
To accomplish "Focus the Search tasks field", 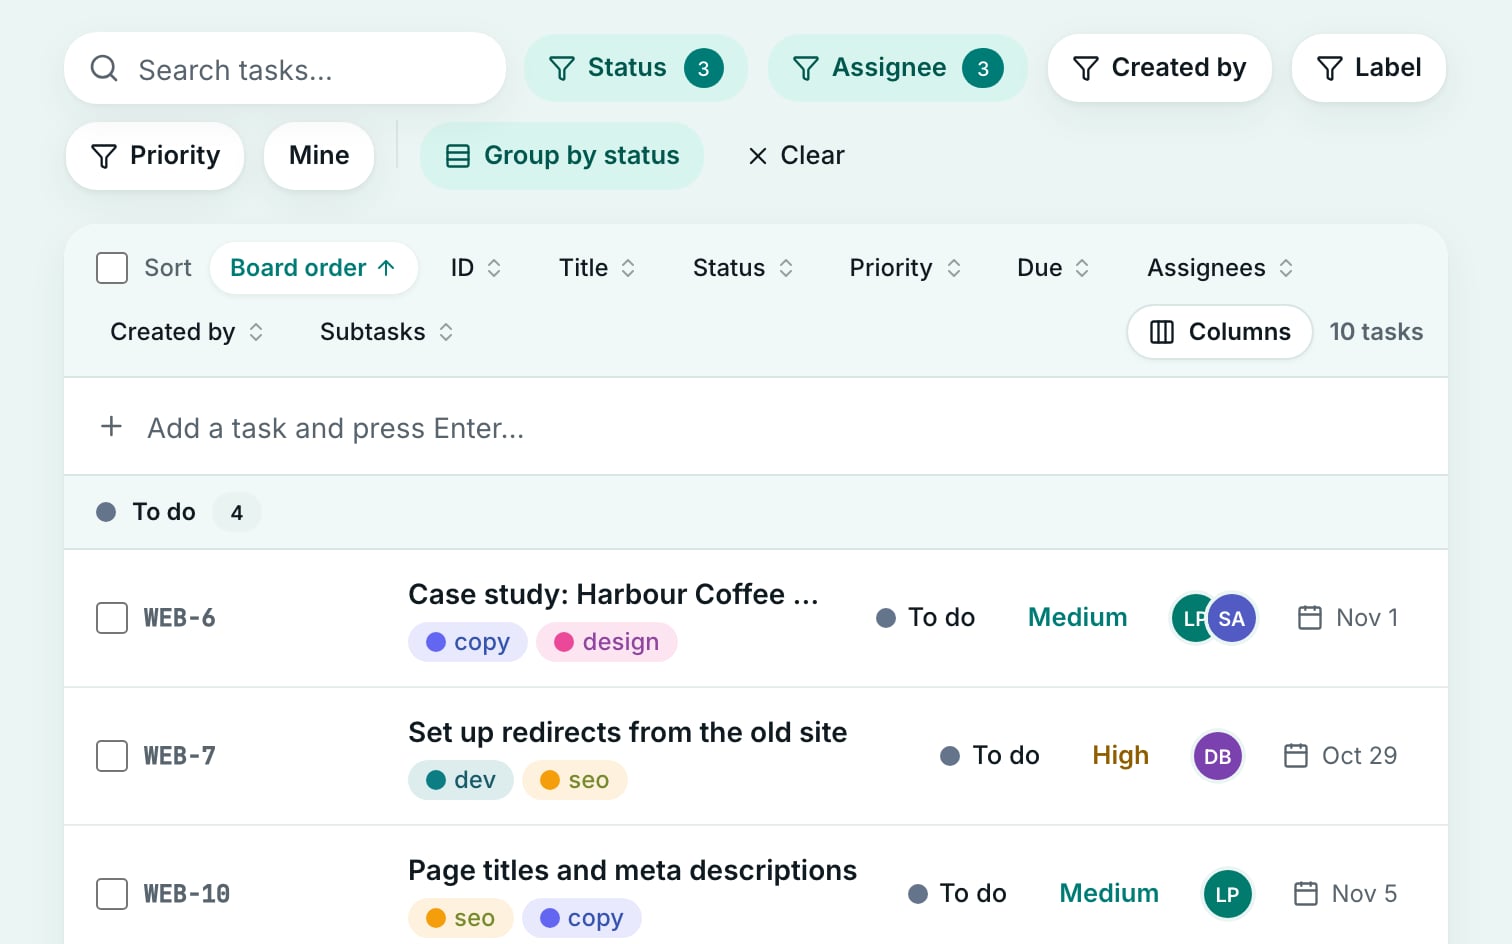I will click(x=285, y=68).
